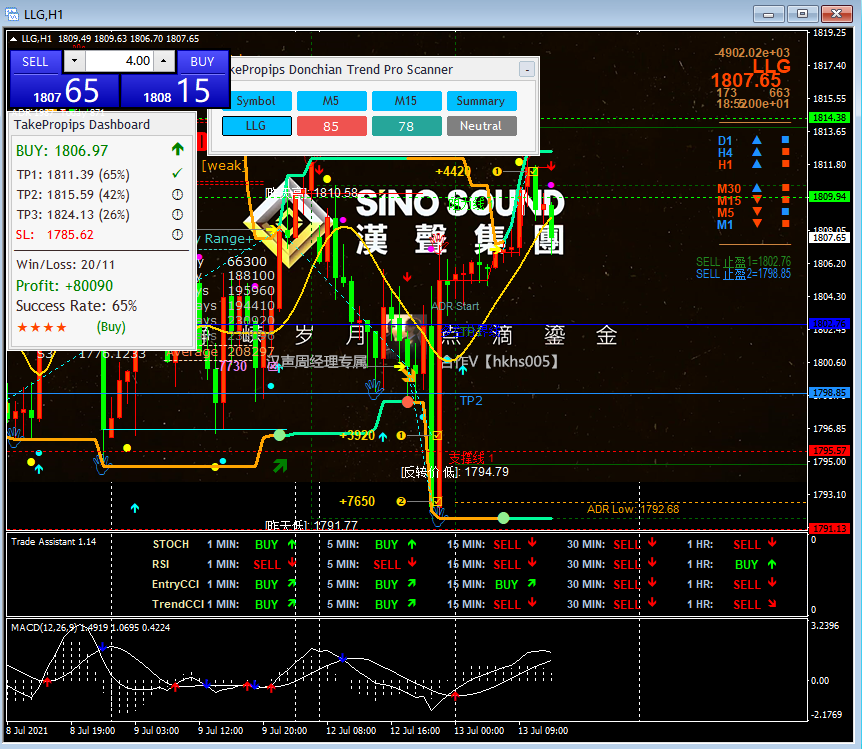Click the green up arrow beside BUY: 1806.97
The width and height of the screenshot is (862, 749).
[x=178, y=149]
